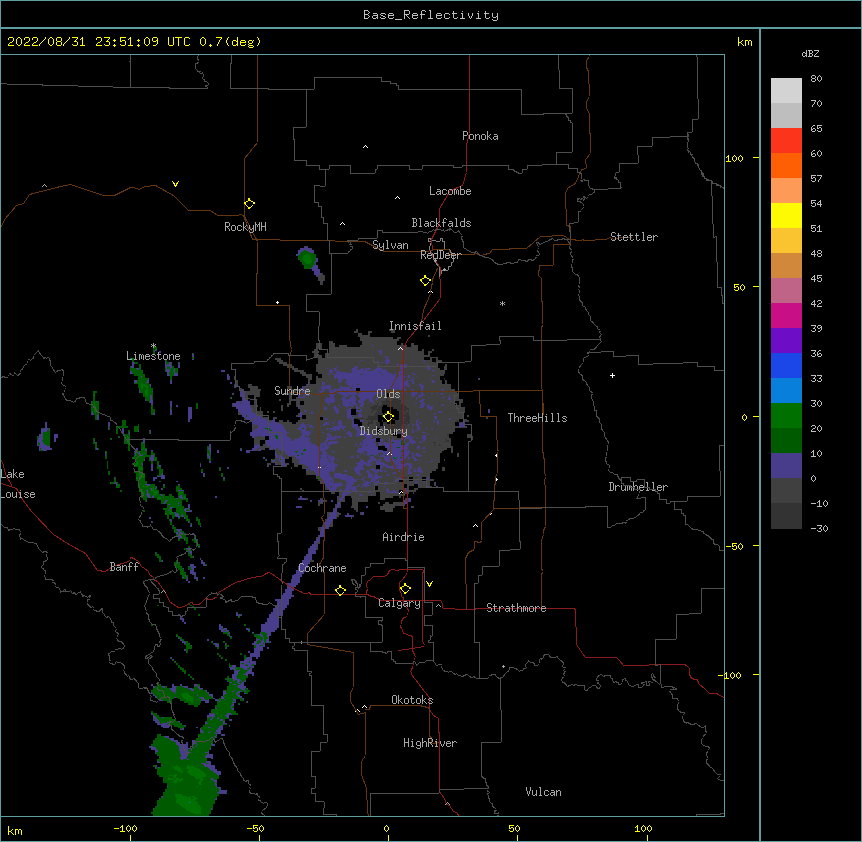Click the Base_Reflectivity title text
Screen dimensions: 862x842
click(x=431, y=15)
